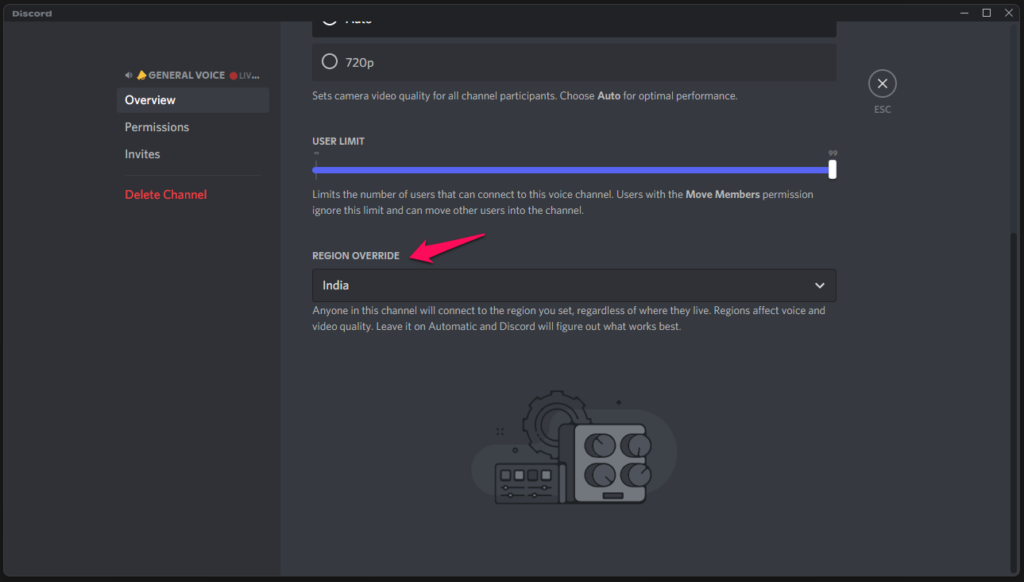Click the white User Limit slider handle
Image resolution: width=1024 pixels, height=582 pixels.
(x=832, y=170)
